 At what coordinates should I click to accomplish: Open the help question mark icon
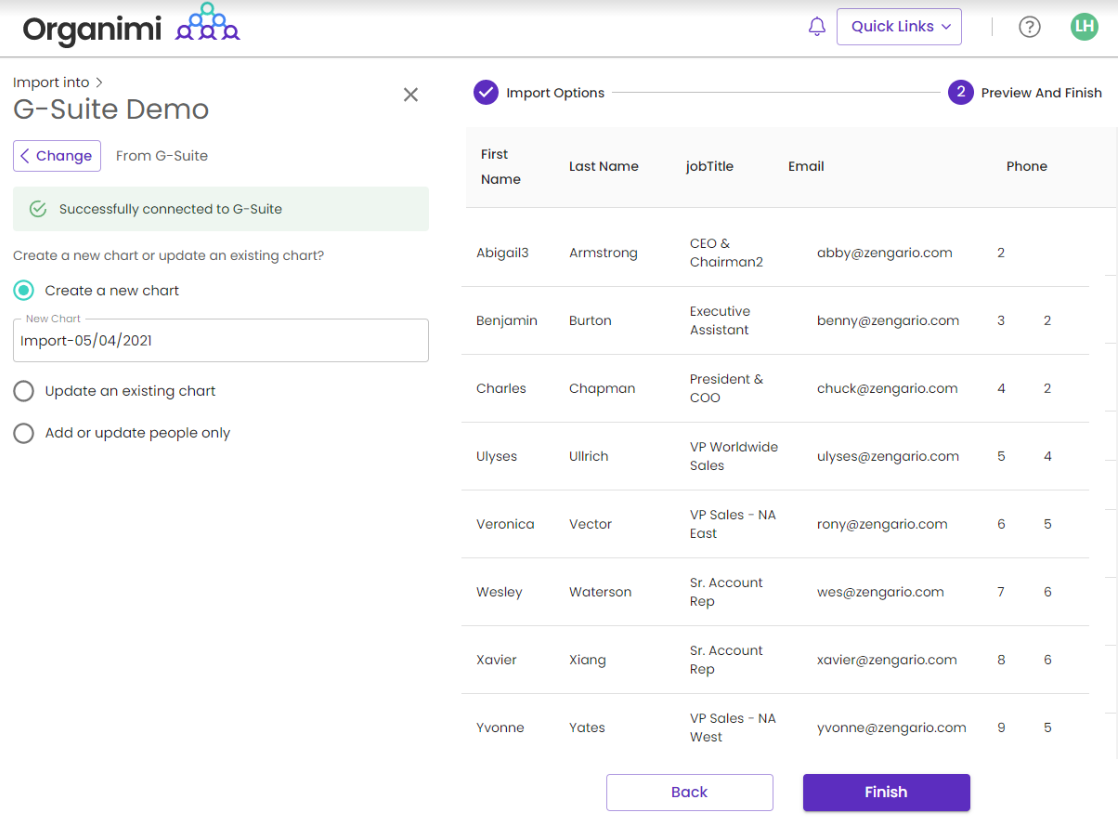point(1029,27)
